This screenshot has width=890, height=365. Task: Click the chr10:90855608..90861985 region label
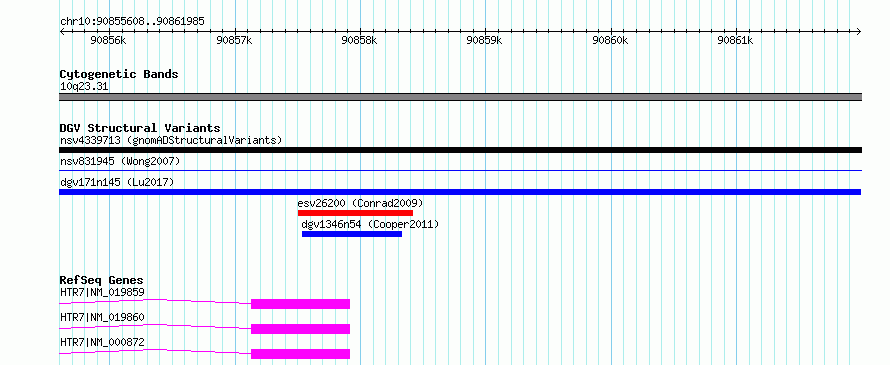coord(132,22)
